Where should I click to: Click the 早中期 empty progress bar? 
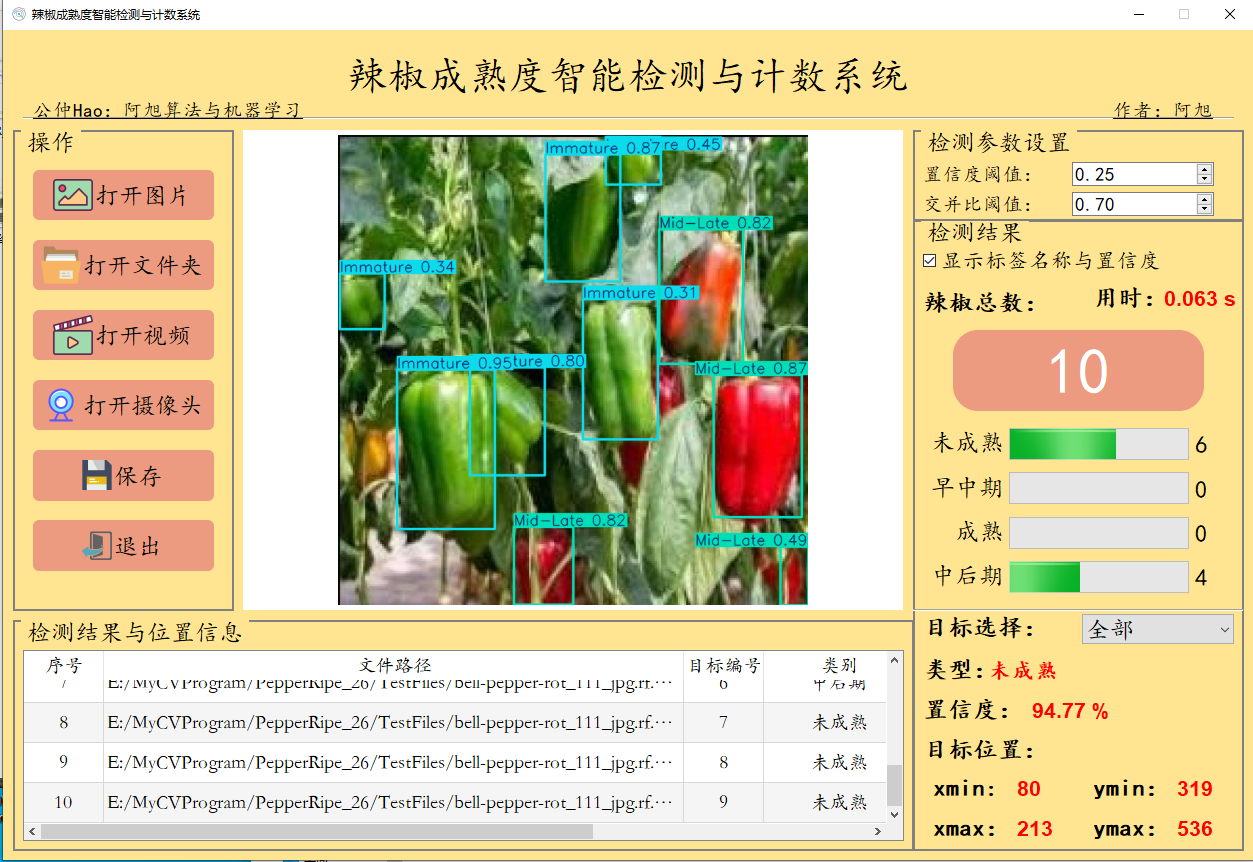[1098, 488]
